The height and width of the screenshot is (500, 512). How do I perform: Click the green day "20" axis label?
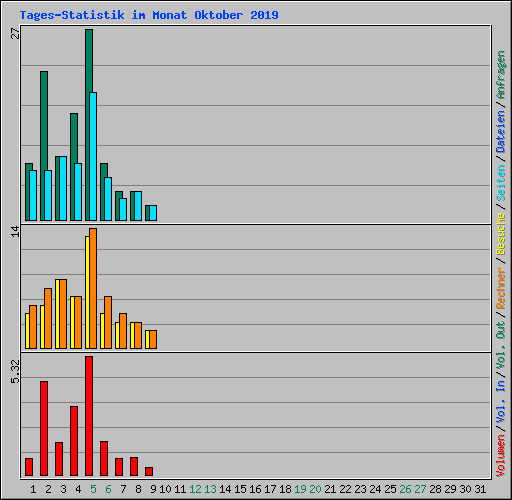[x=315, y=489]
